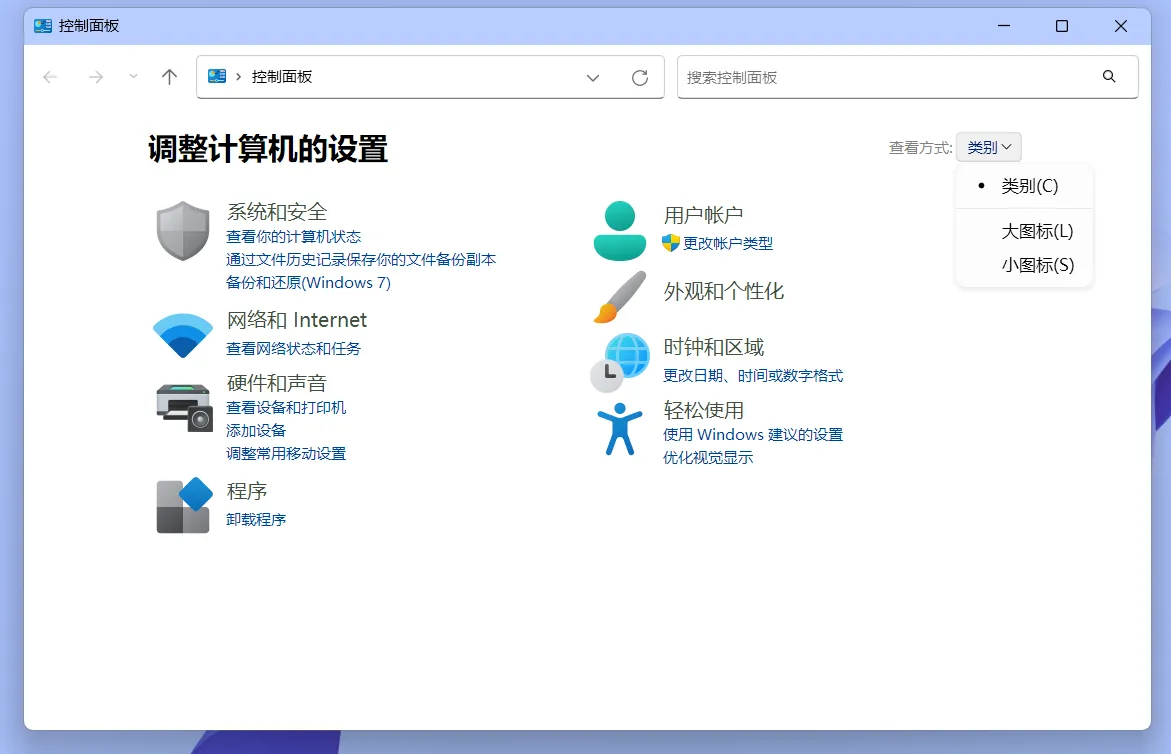Open the recent locations dropdown arrow
The height and width of the screenshot is (754, 1171).
(x=133, y=77)
